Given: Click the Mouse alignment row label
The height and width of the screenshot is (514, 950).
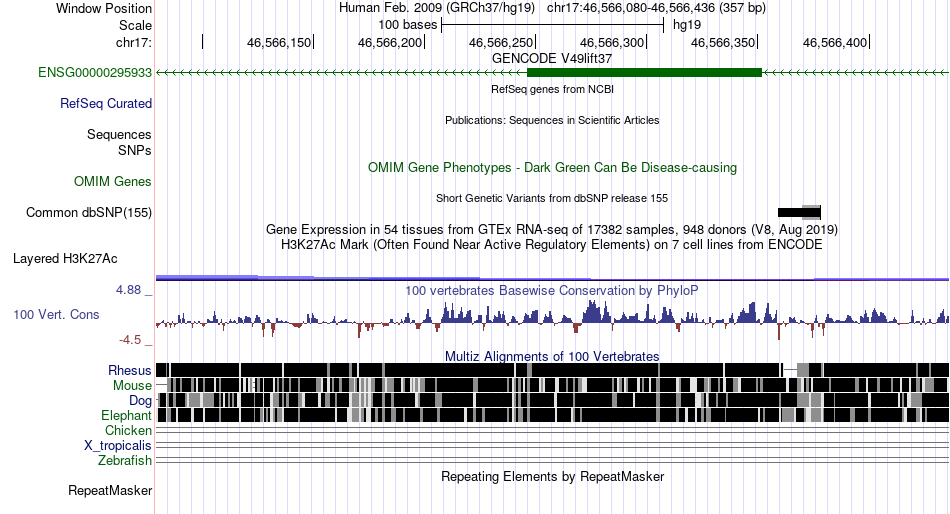Looking at the screenshot, I should click(x=132, y=386).
